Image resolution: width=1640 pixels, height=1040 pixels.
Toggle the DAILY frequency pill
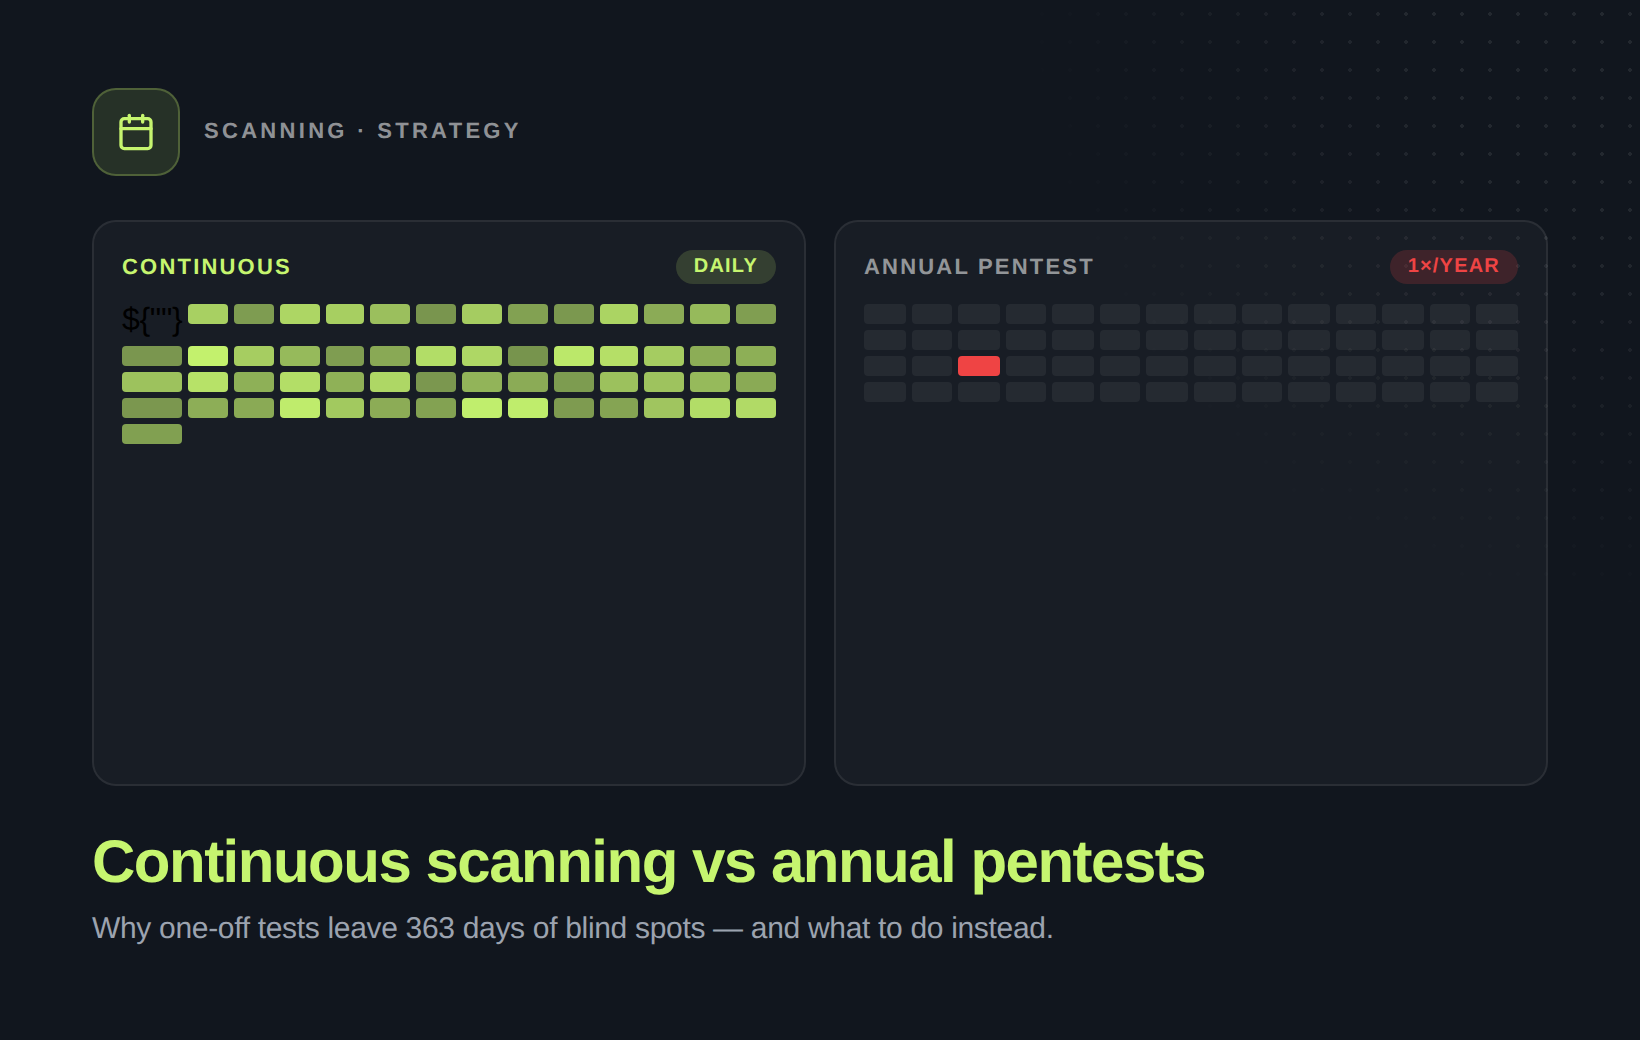coord(726,266)
